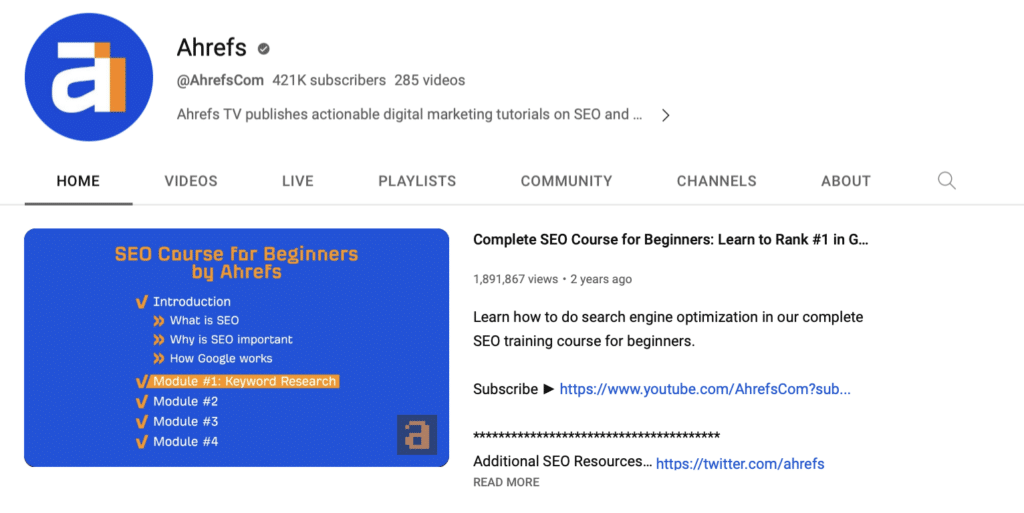Screen dimensions: 1024x513
Task: Click the 2 years ago text
Action: pos(601,279)
